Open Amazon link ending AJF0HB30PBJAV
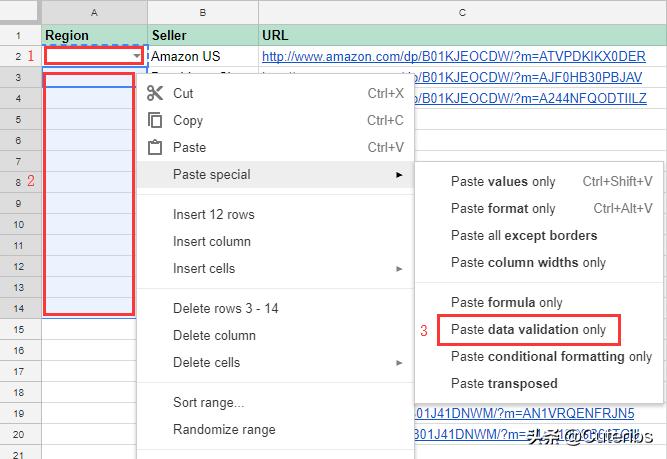Screen dimensions: 667x459 point(527,77)
